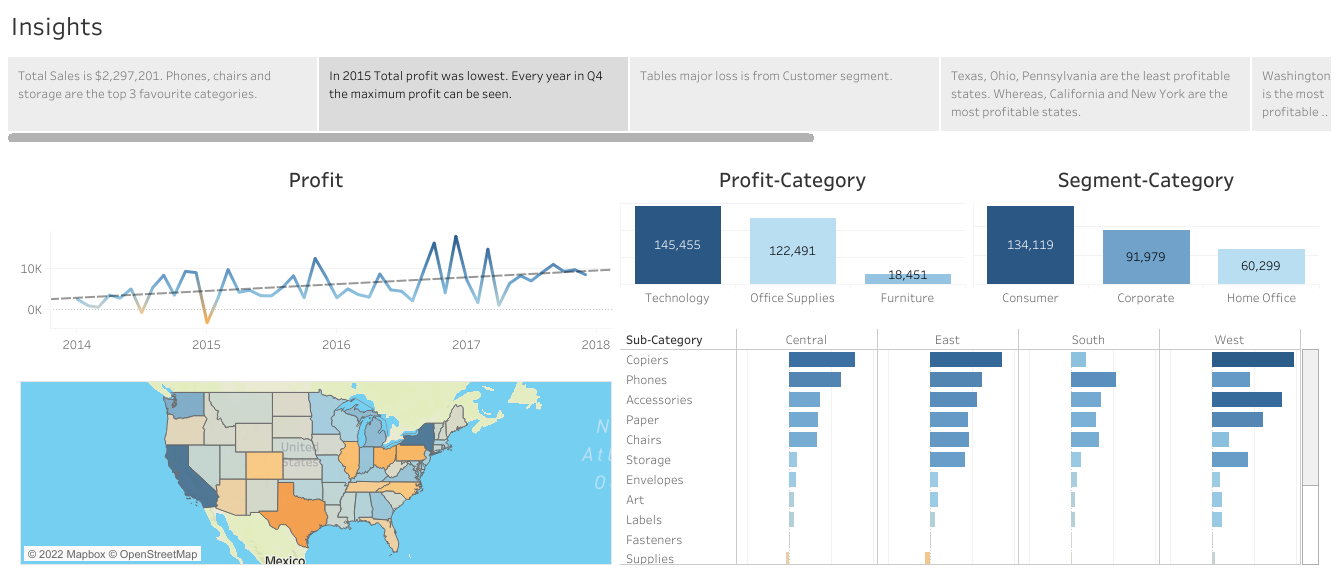Image resolution: width=1338 pixels, height=584 pixels.
Task: Select the Technology profit bar
Action: [x=677, y=243]
